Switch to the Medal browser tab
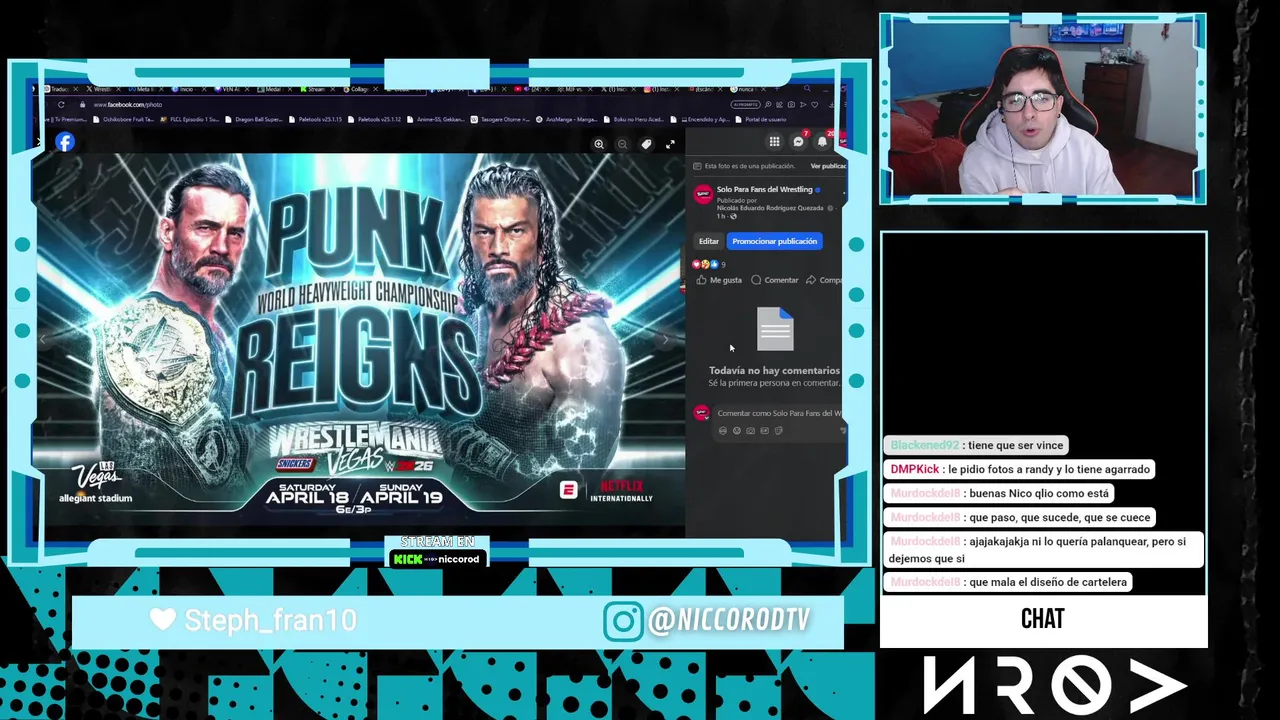This screenshot has height=720, width=1280. [x=277, y=89]
